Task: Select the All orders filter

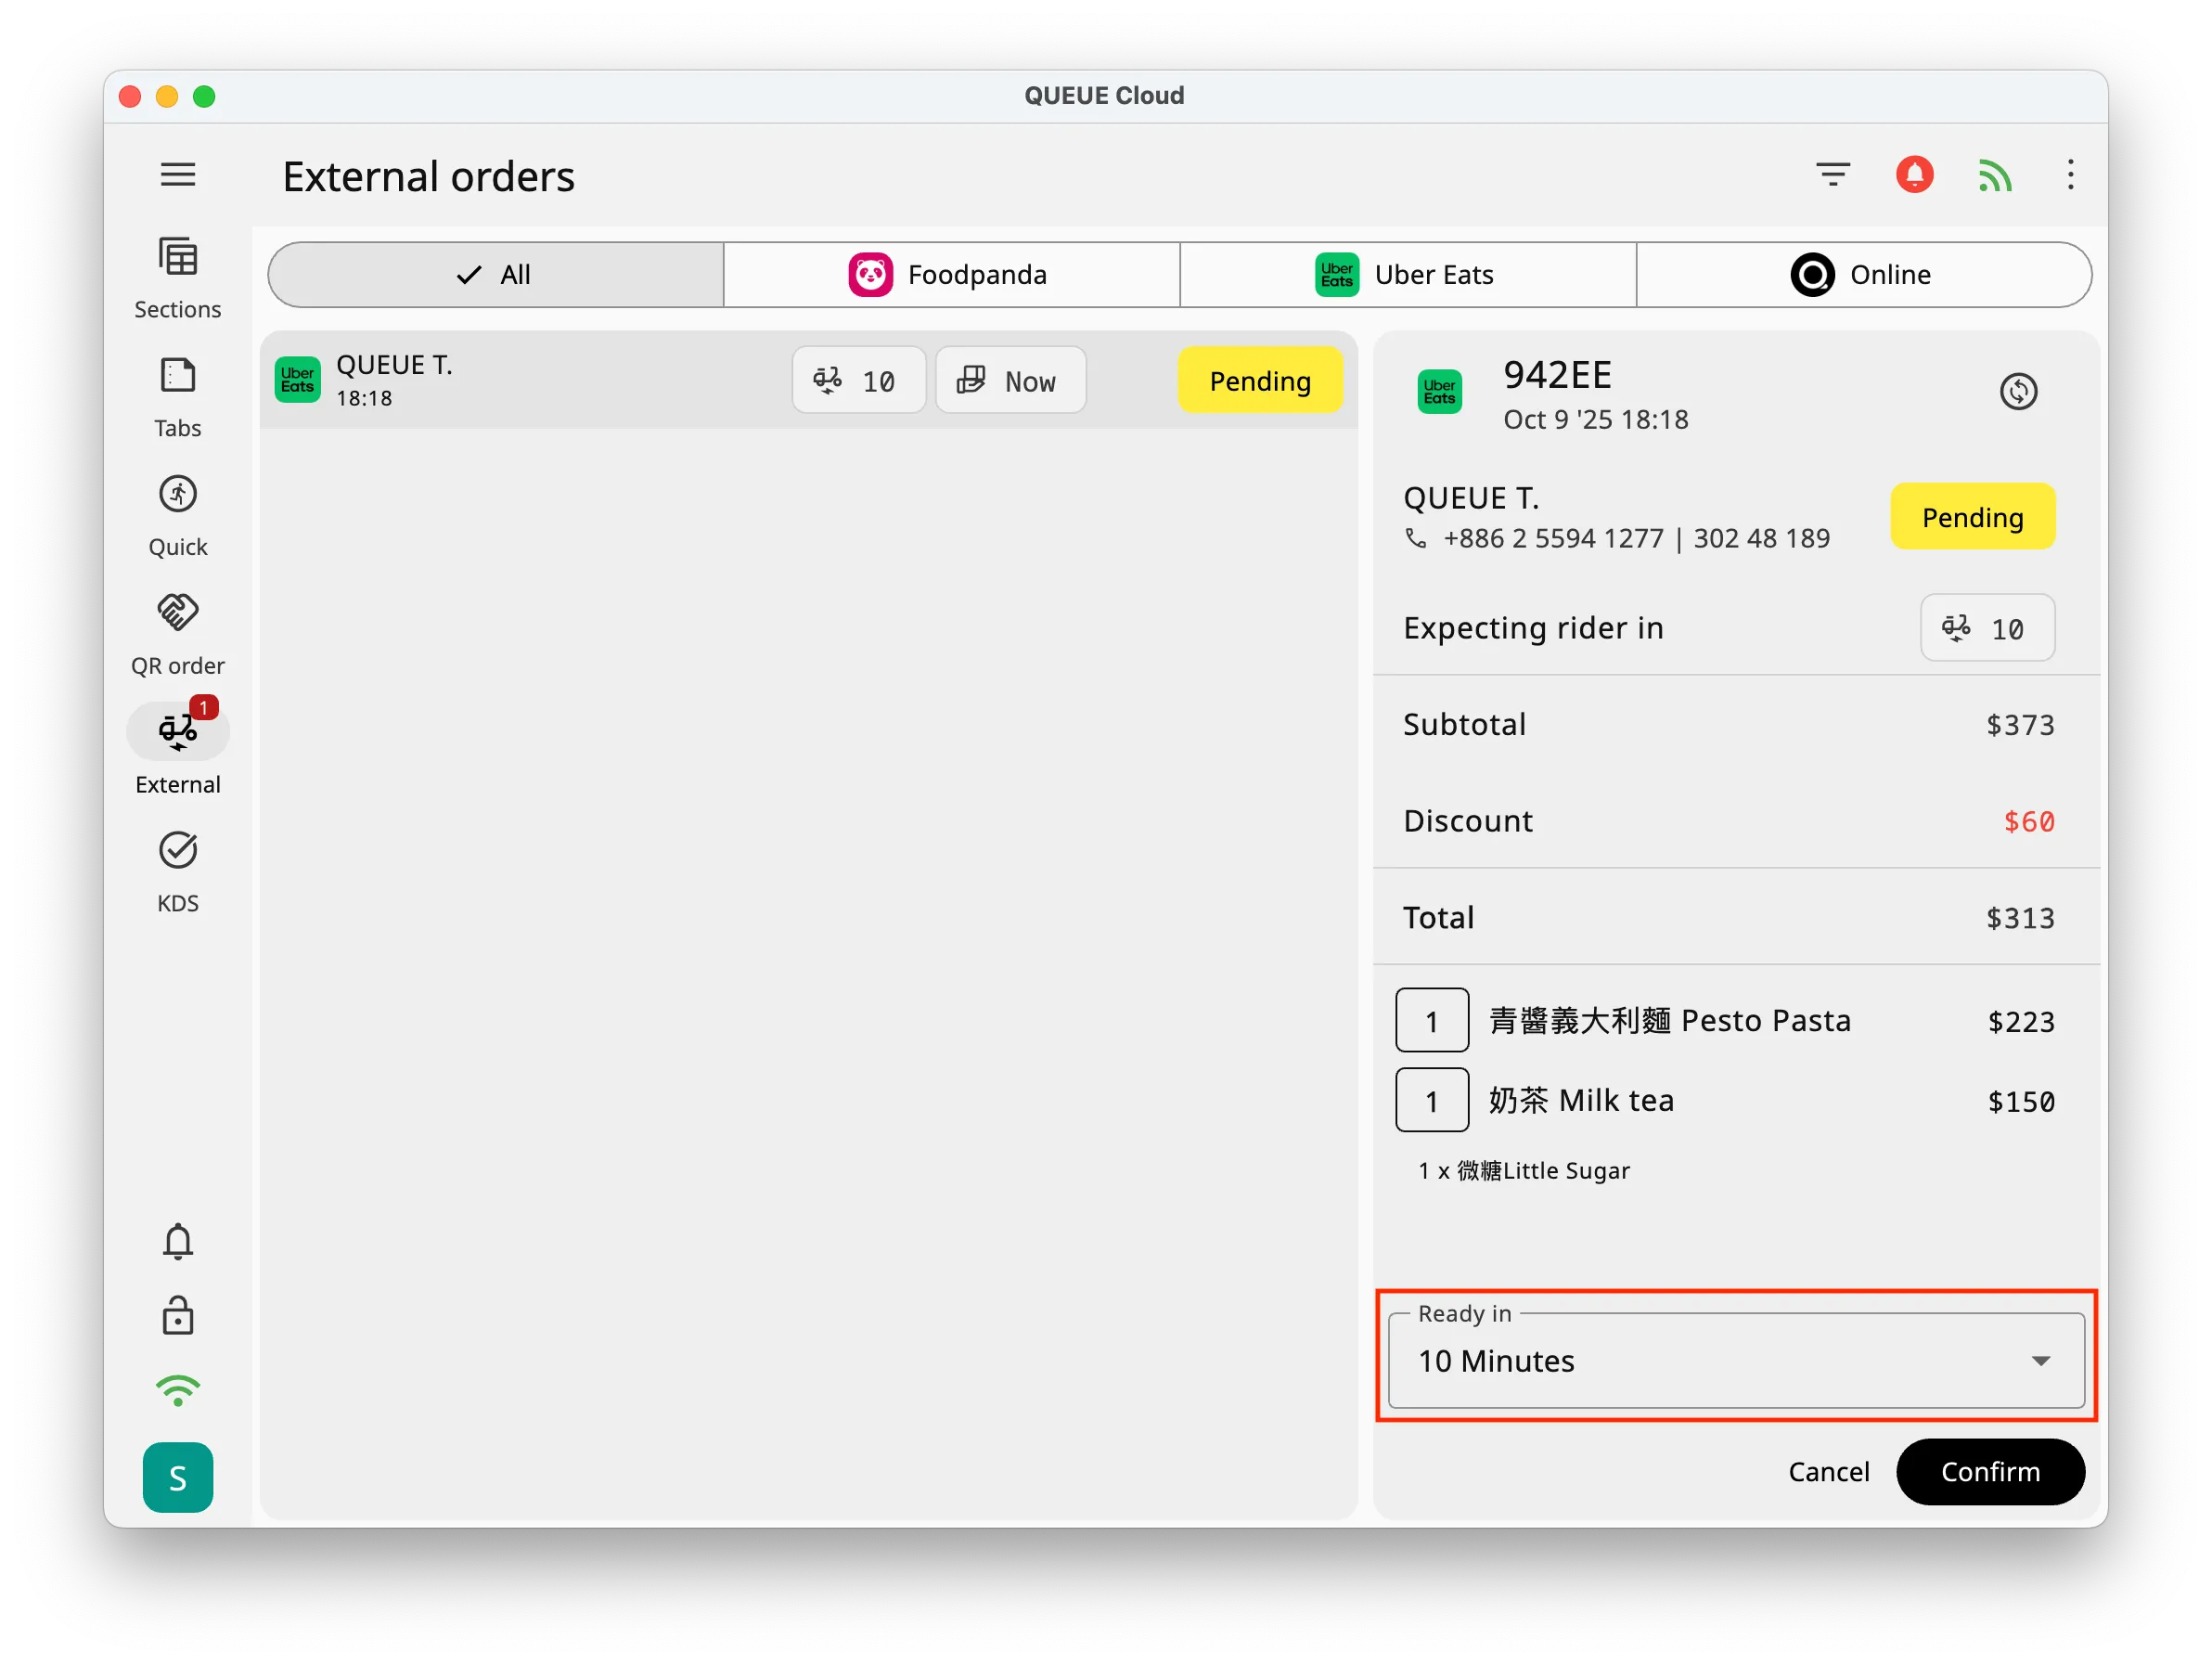Action: tap(496, 275)
